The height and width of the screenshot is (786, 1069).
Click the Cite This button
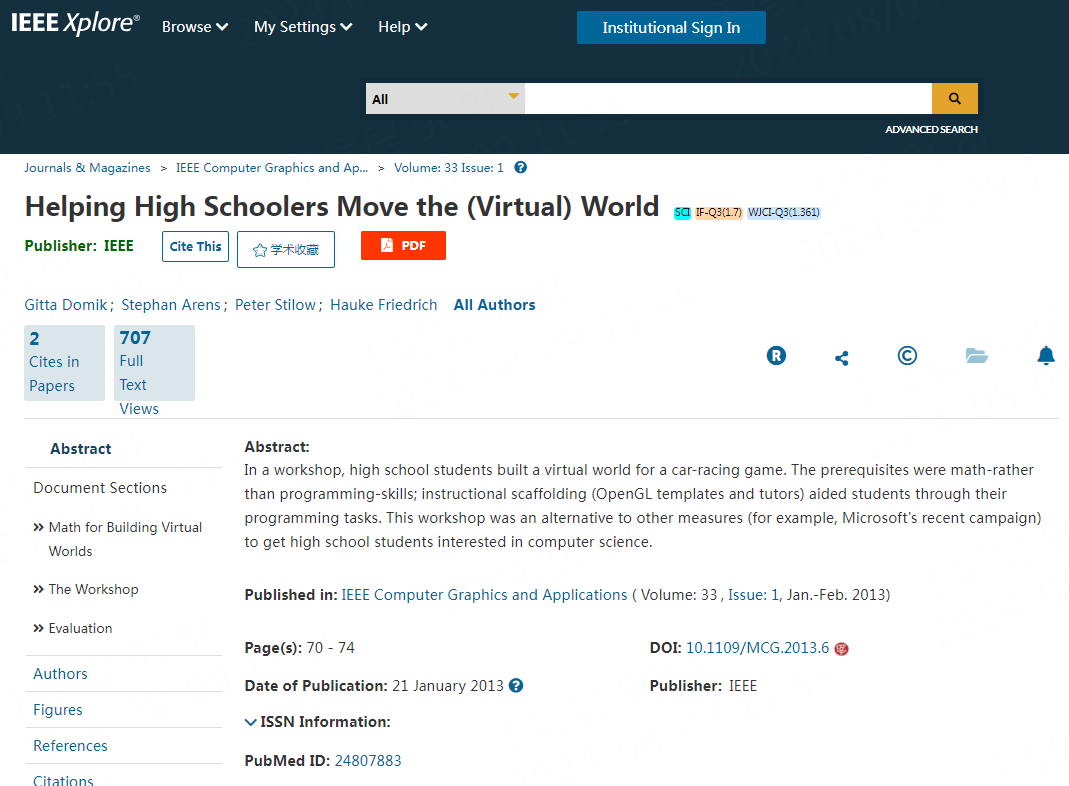click(x=195, y=247)
